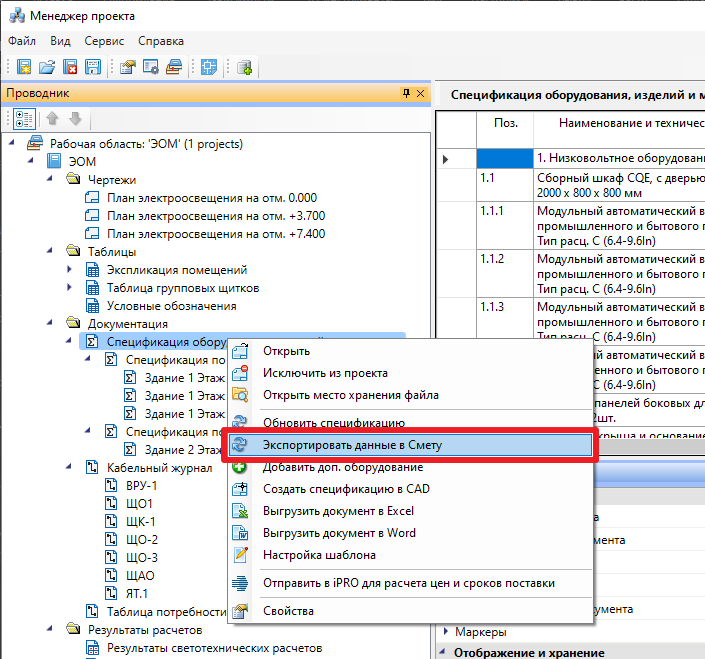Close the Проводник panel
Screen dimensions: 705x659
pyautogui.click(x=420, y=93)
